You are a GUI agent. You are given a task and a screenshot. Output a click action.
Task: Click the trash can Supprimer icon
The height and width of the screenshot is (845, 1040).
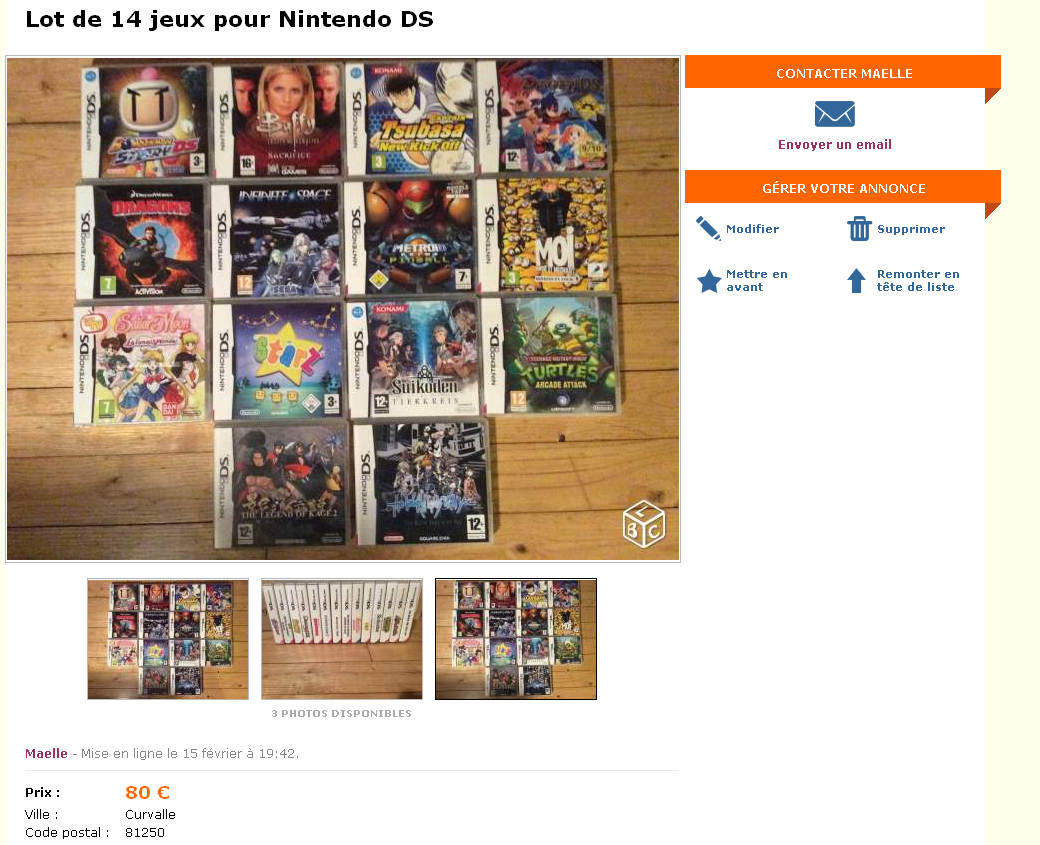[859, 228]
